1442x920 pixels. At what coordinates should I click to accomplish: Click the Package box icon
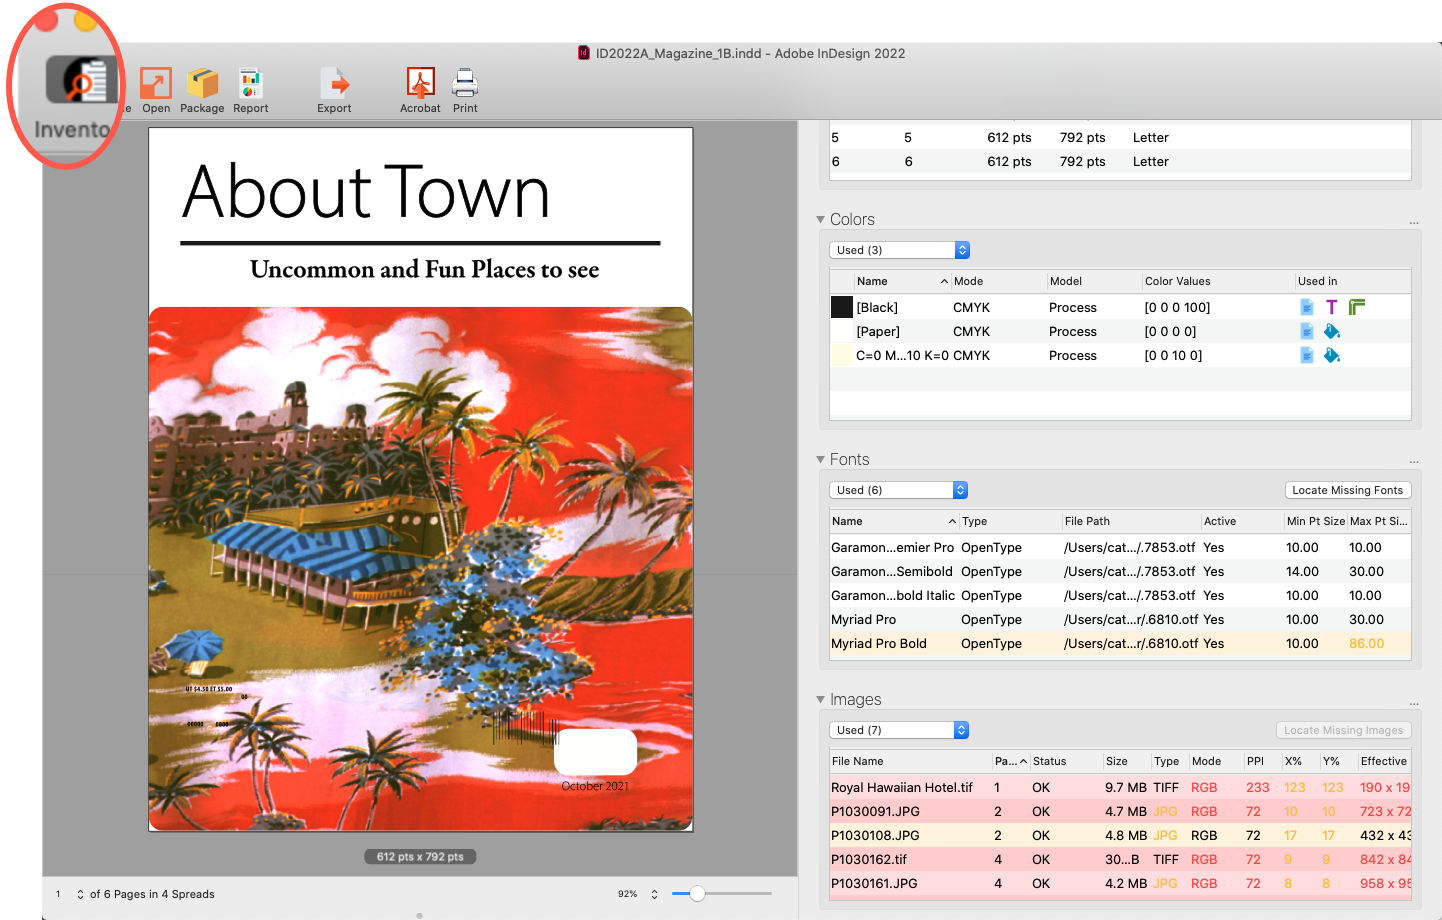coord(202,83)
